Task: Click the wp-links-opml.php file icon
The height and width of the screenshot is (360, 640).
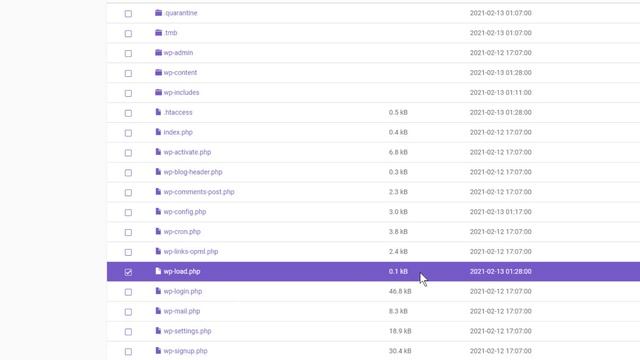Action: point(158,251)
